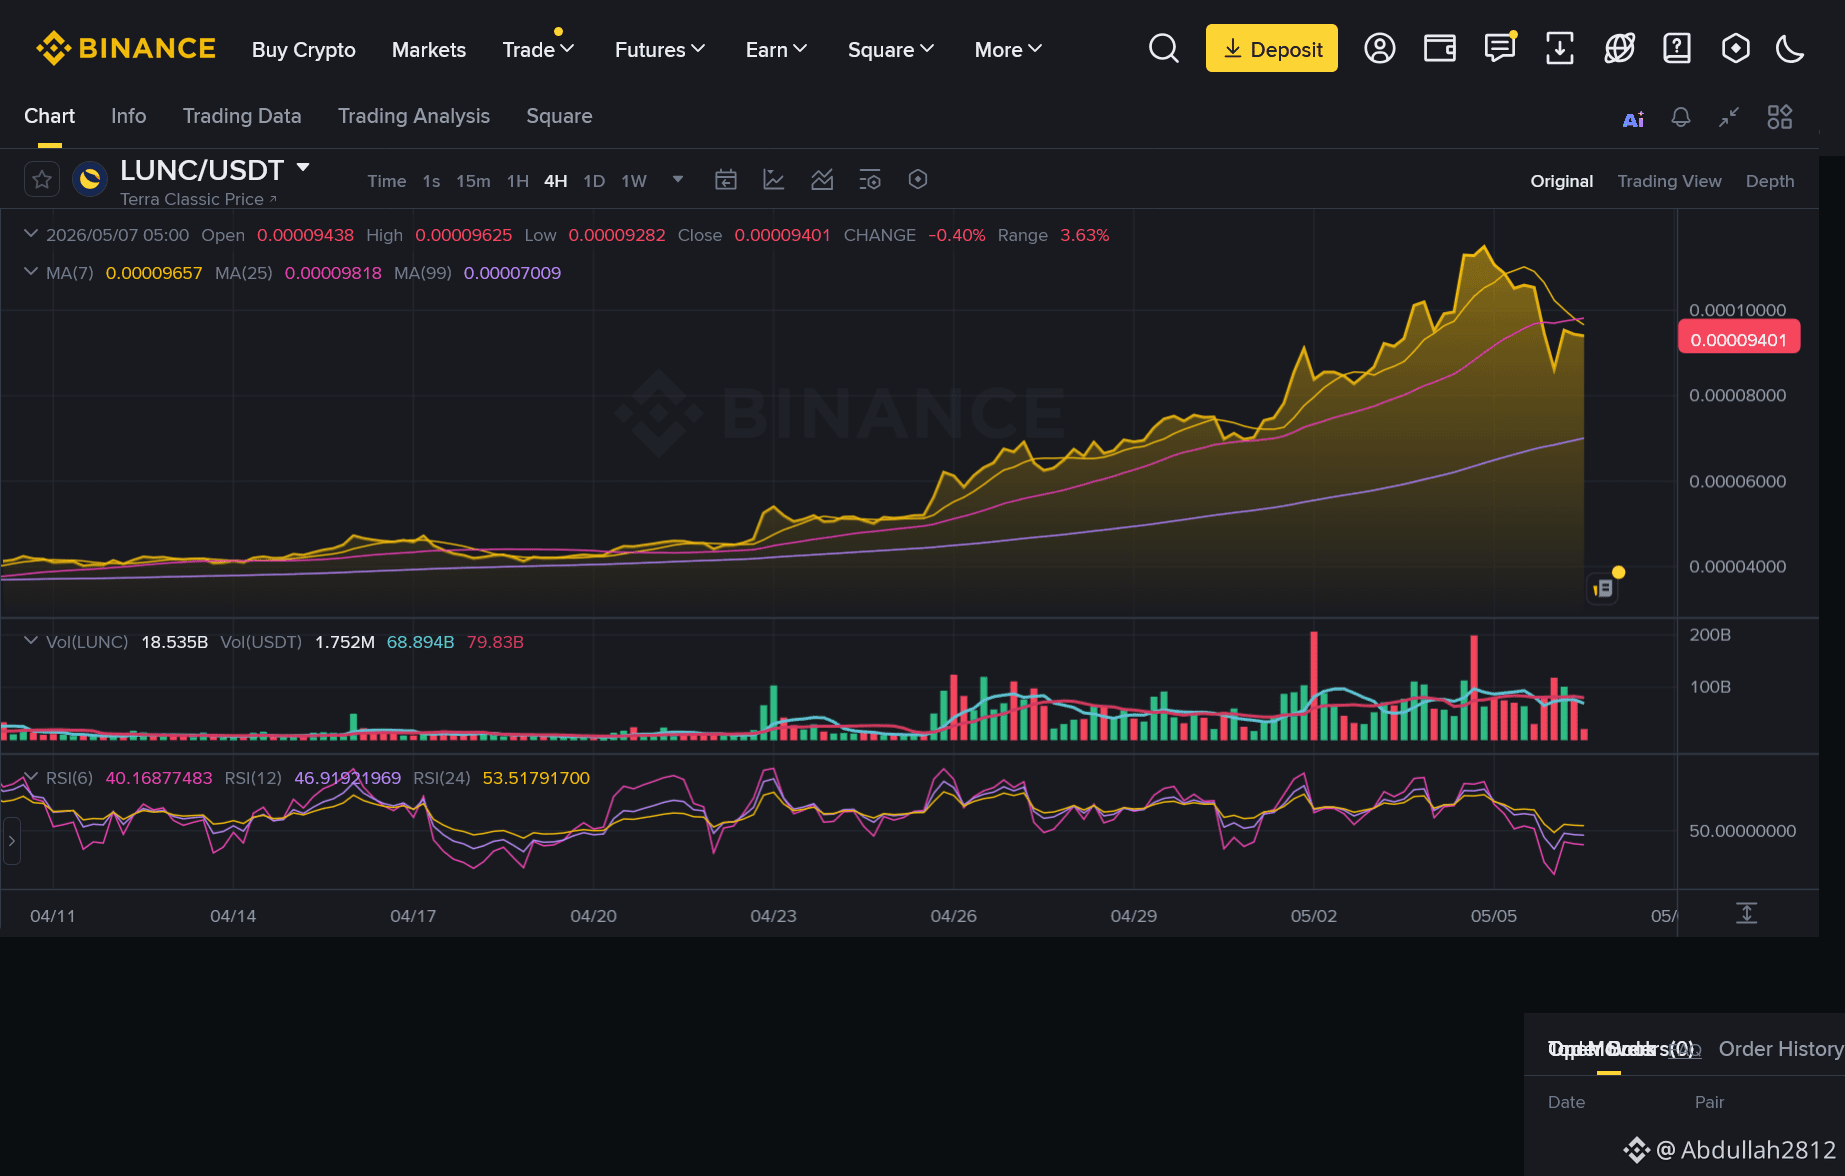
Task: Click the download app icon
Action: point(1560,48)
